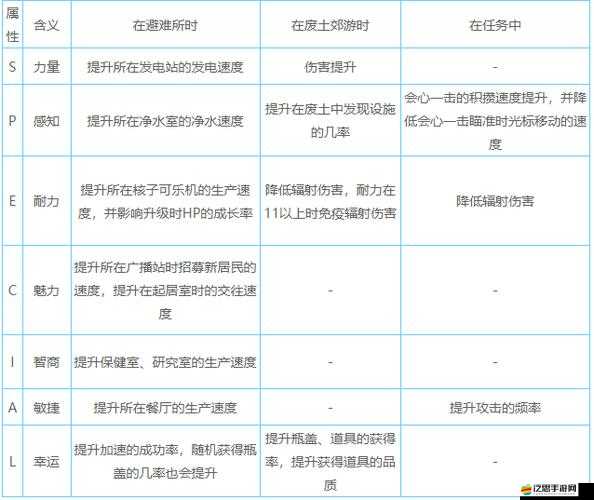This screenshot has width=594, height=500.
Task: Click the cell '智商'
Action: (x=47, y=362)
